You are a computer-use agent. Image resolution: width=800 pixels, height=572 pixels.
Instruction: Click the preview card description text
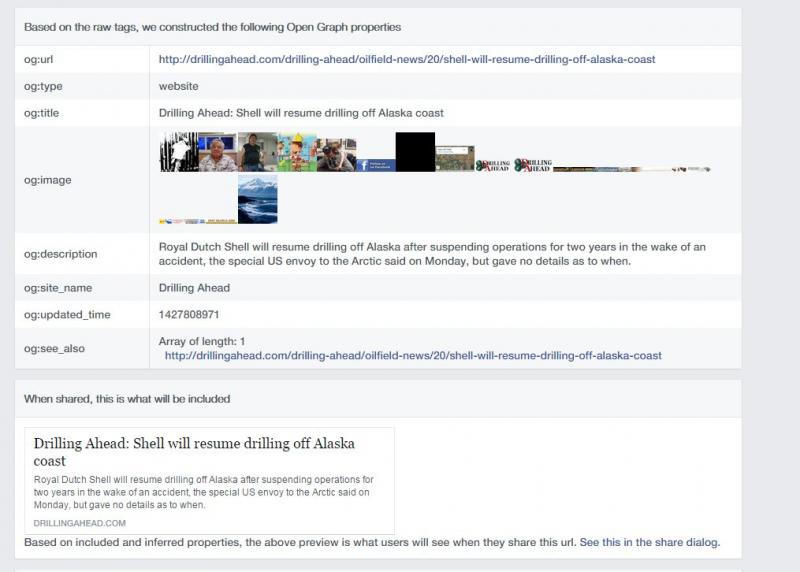204,492
